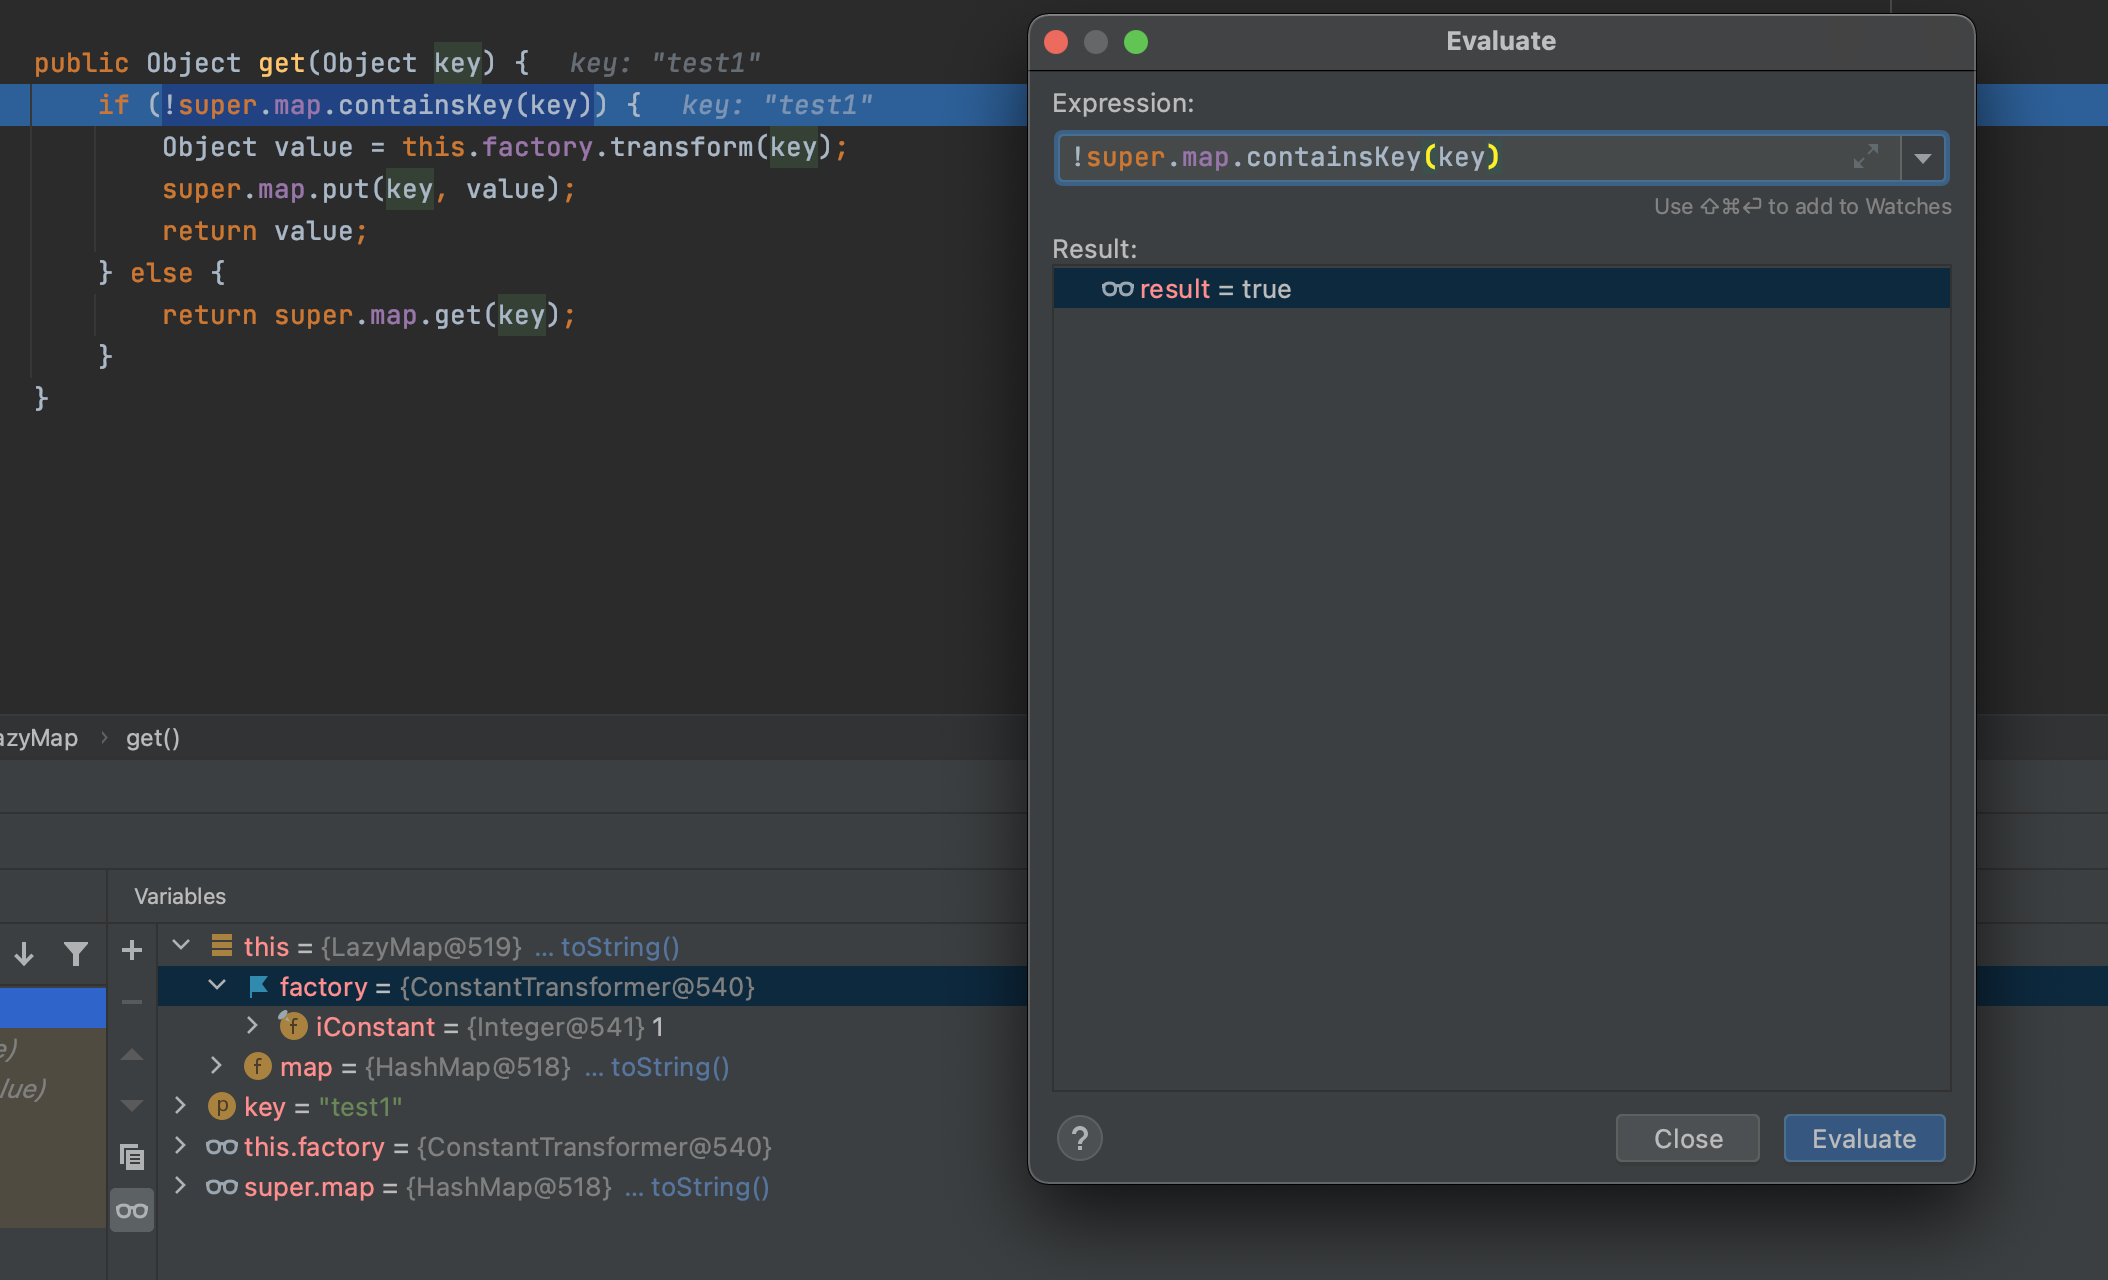The image size is (2108, 1280).
Task: Open the expression history dropdown arrow
Action: click(x=1923, y=158)
